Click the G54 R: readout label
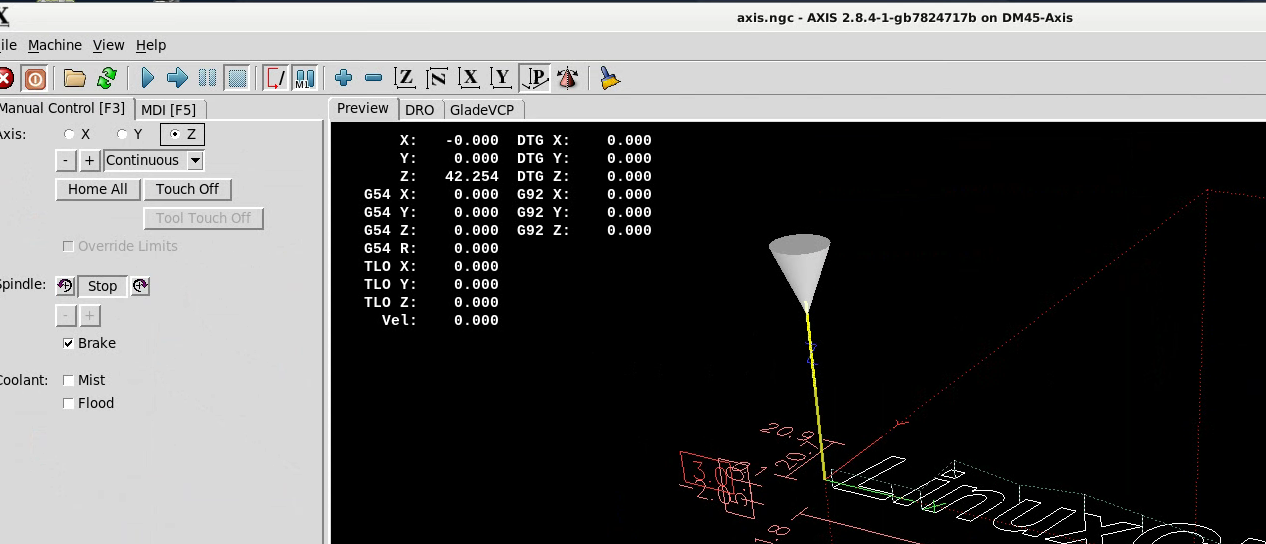1266x544 pixels. tap(391, 249)
